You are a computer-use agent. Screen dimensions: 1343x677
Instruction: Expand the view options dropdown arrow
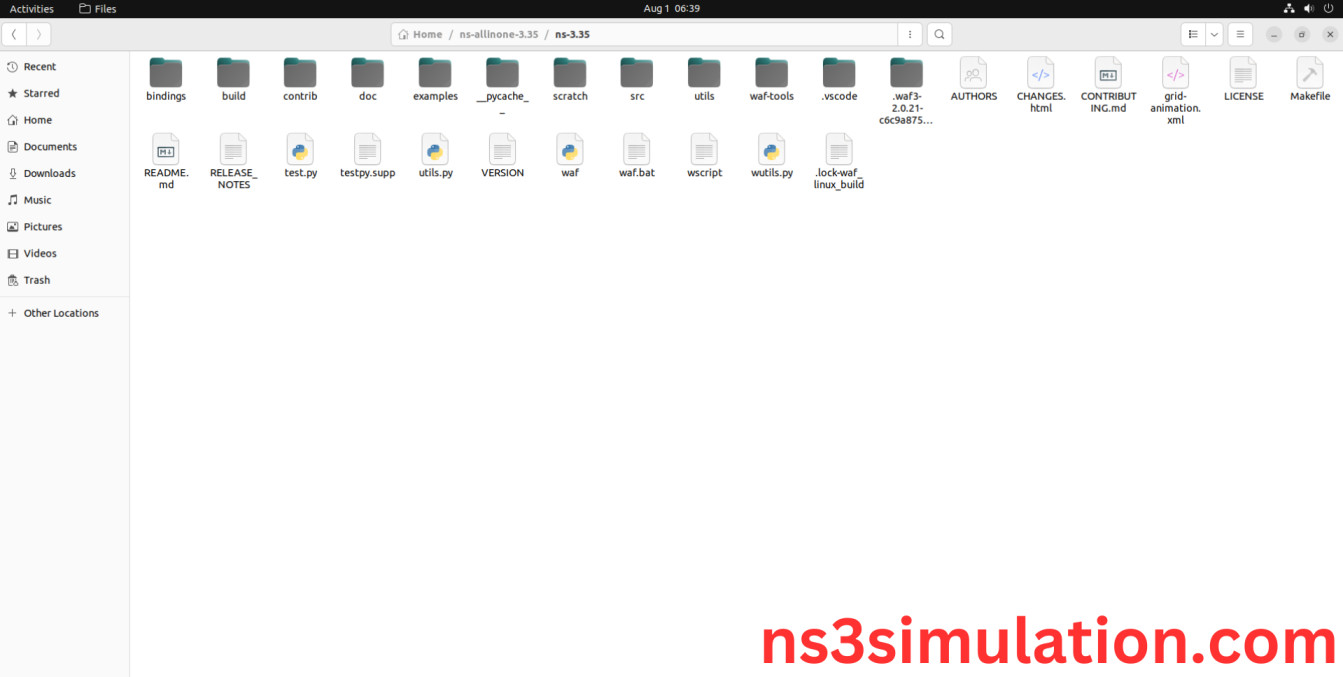(x=1214, y=34)
